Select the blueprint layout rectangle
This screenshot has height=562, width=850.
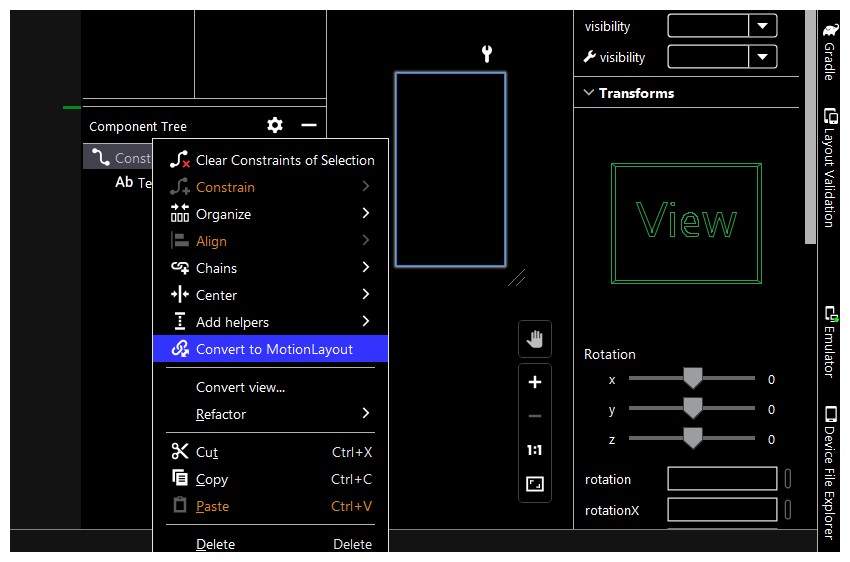pos(450,170)
